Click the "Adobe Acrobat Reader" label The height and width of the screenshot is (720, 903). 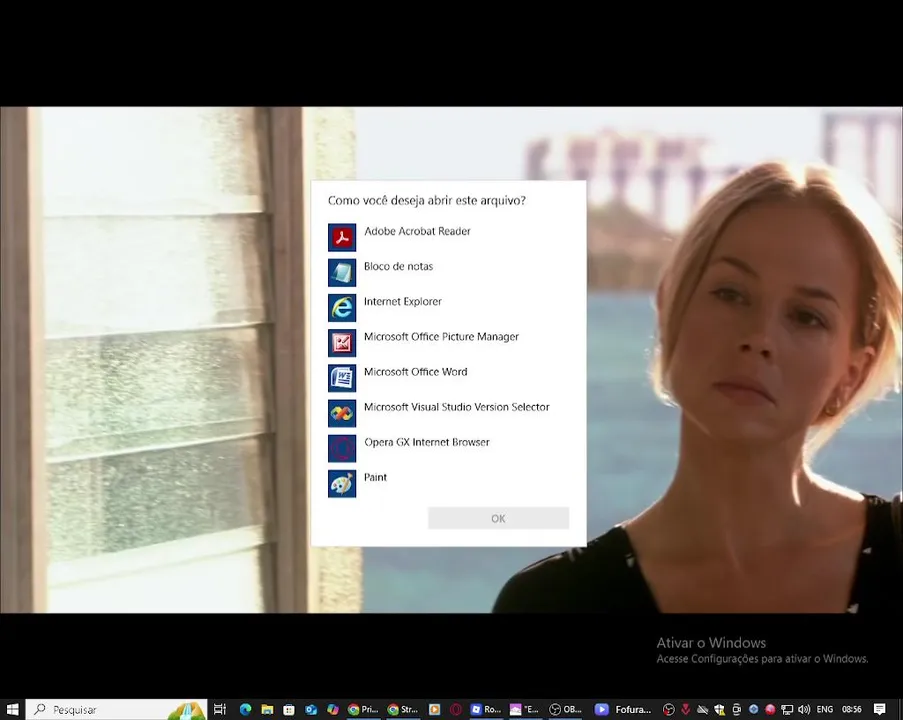tap(417, 231)
